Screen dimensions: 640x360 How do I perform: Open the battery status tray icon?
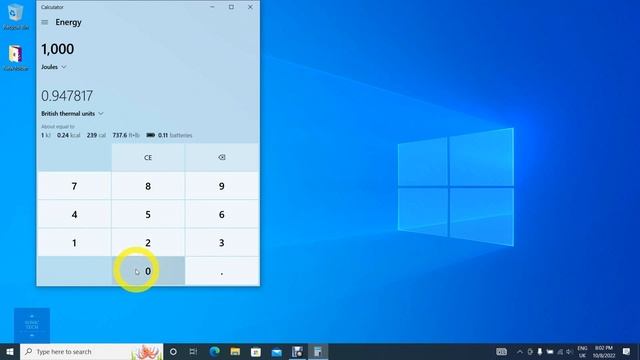(x=550, y=351)
